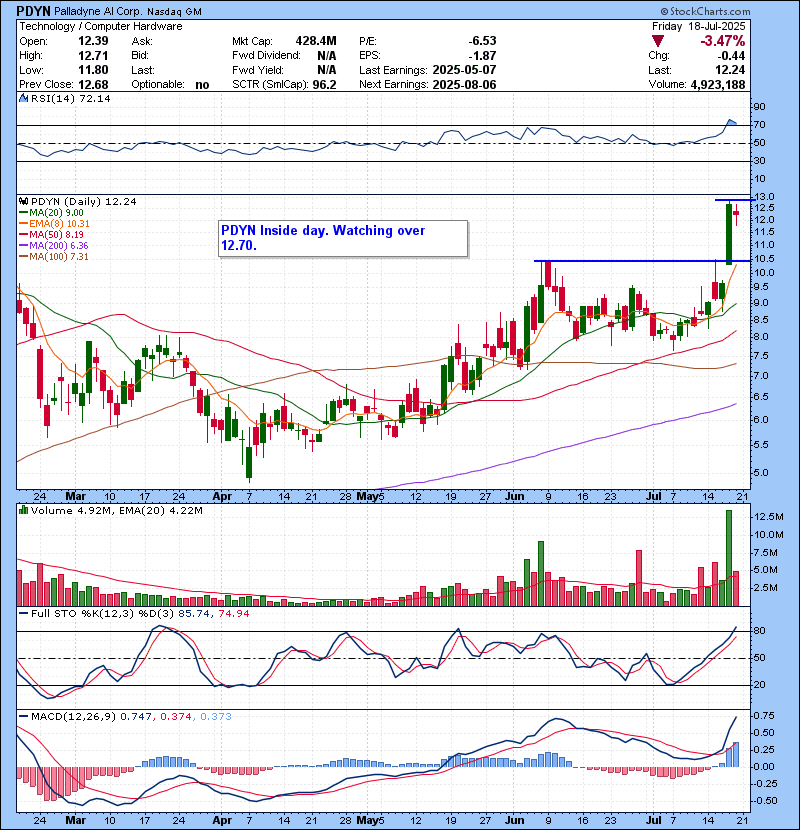Image resolution: width=800 pixels, height=830 pixels.
Task: Click the tallest green volume bar in July
Action: coord(729,558)
